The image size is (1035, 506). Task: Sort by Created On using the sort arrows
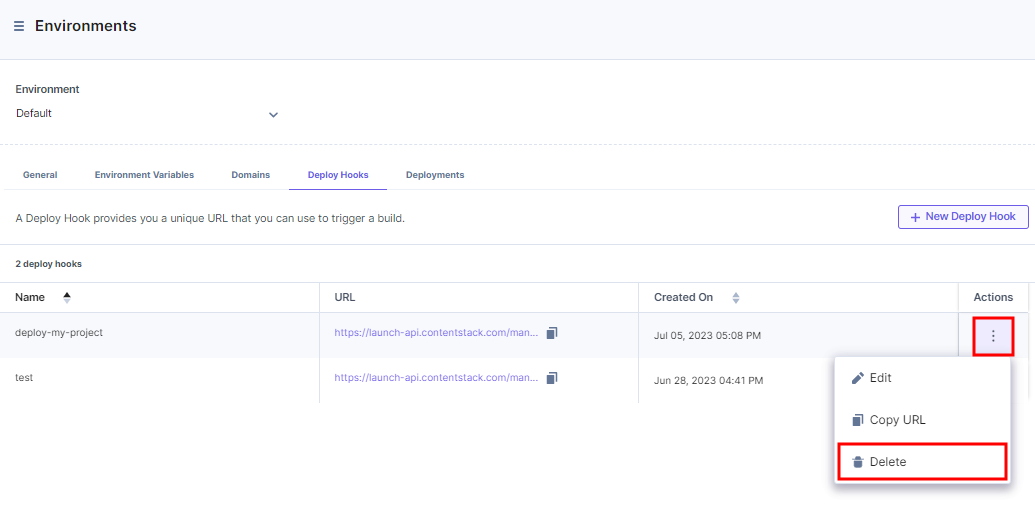point(735,298)
